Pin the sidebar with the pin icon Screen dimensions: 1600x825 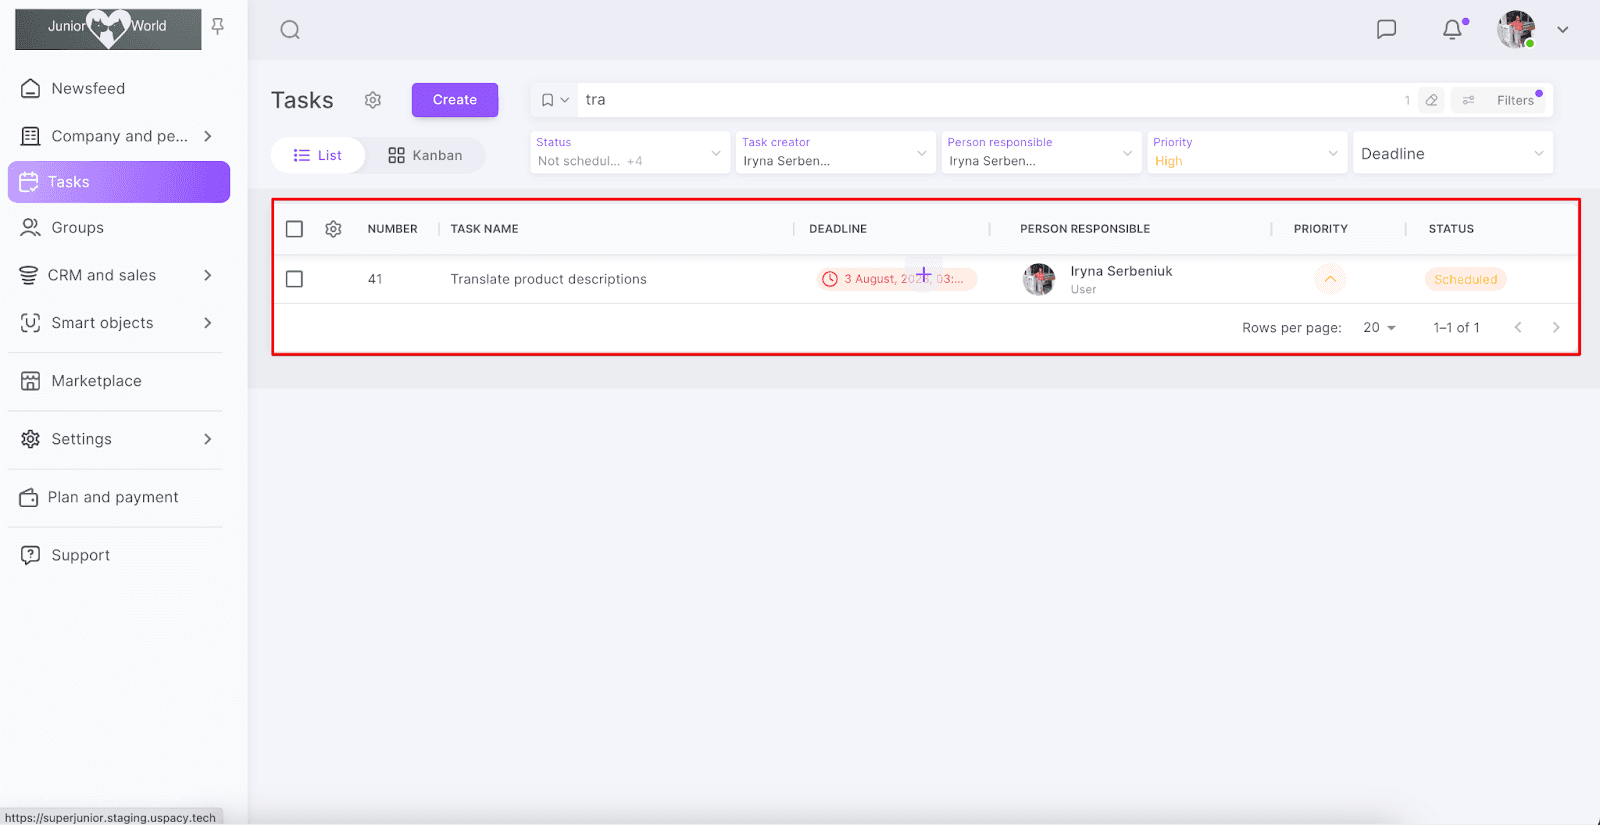pyautogui.click(x=217, y=26)
